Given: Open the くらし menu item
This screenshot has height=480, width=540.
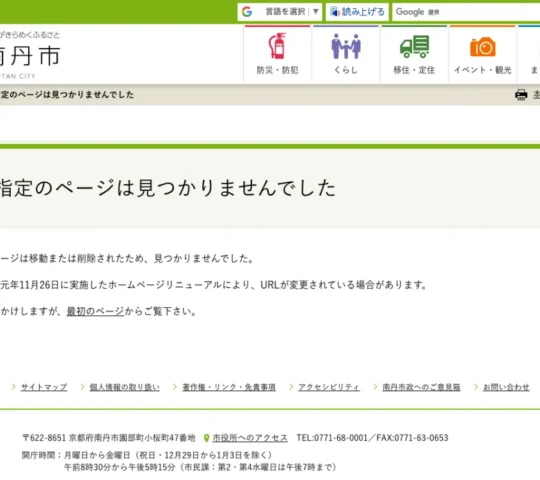Looking at the screenshot, I should coord(346,54).
